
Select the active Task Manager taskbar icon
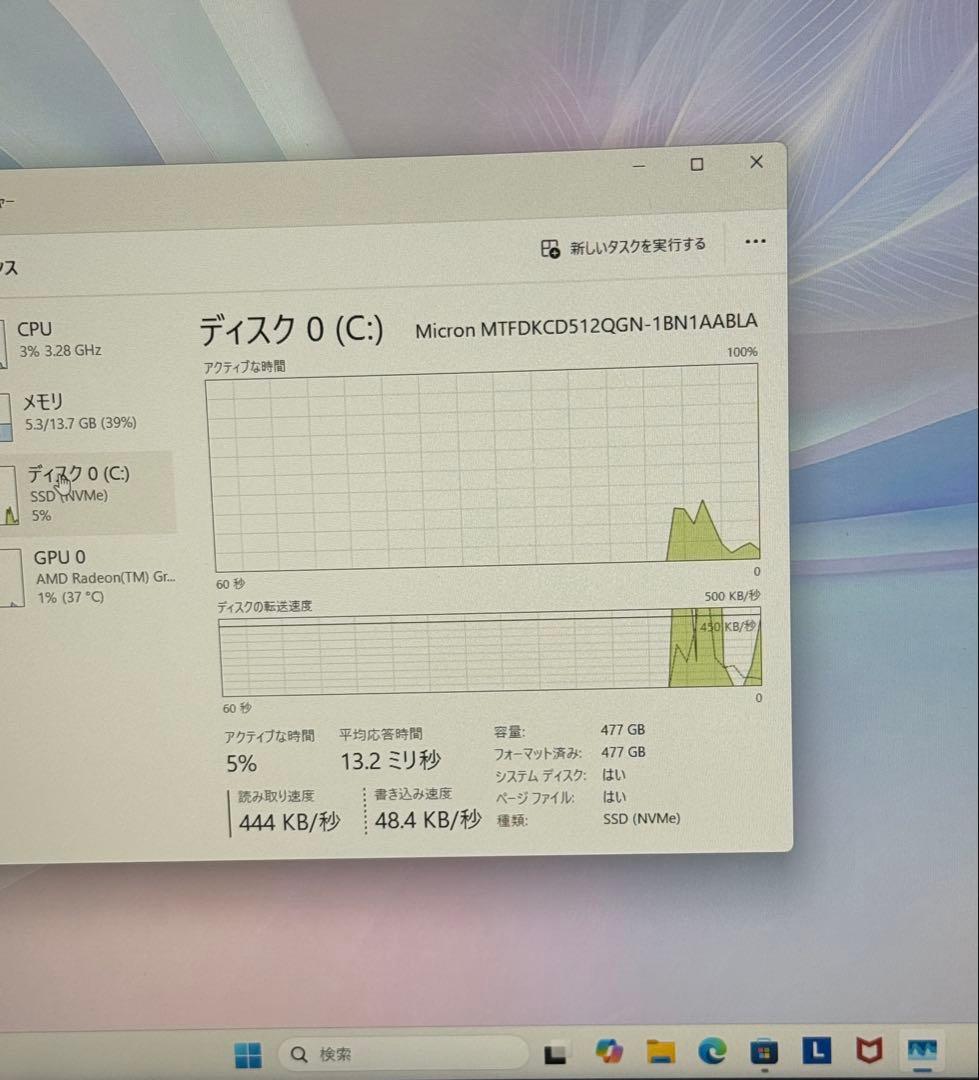coord(920,1052)
